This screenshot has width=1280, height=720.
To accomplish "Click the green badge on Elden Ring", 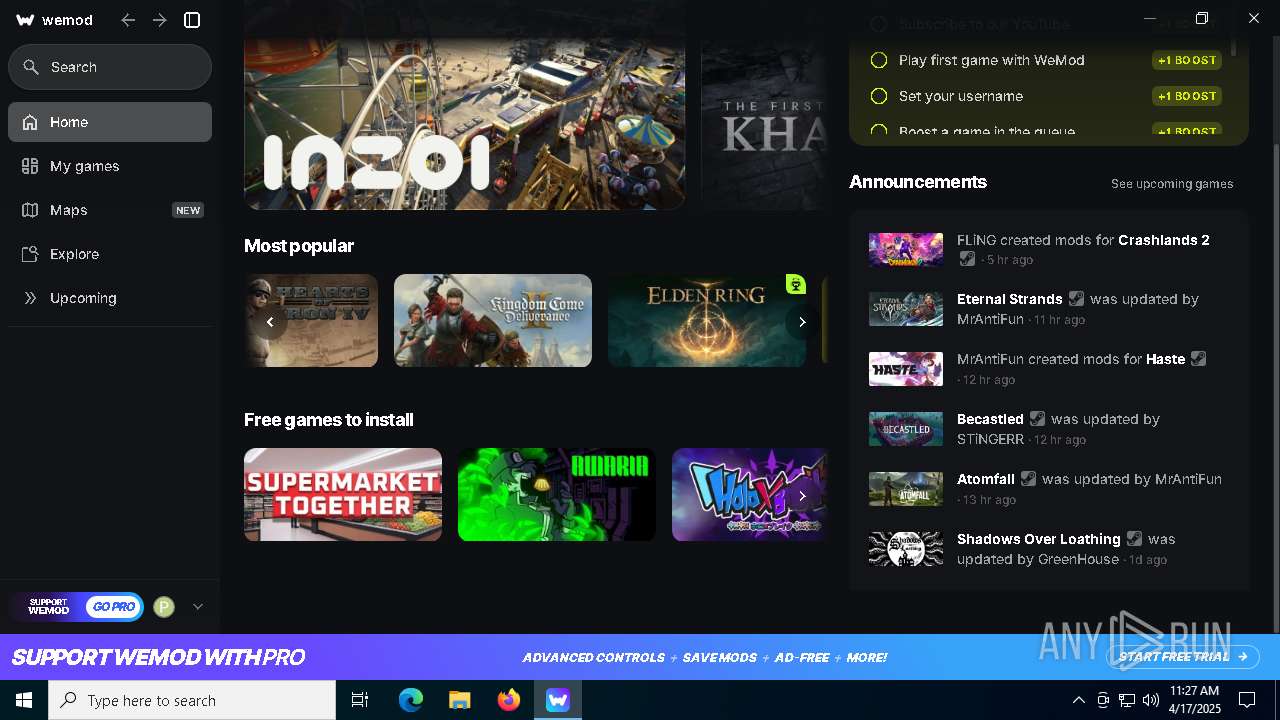I will tap(795, 285).
